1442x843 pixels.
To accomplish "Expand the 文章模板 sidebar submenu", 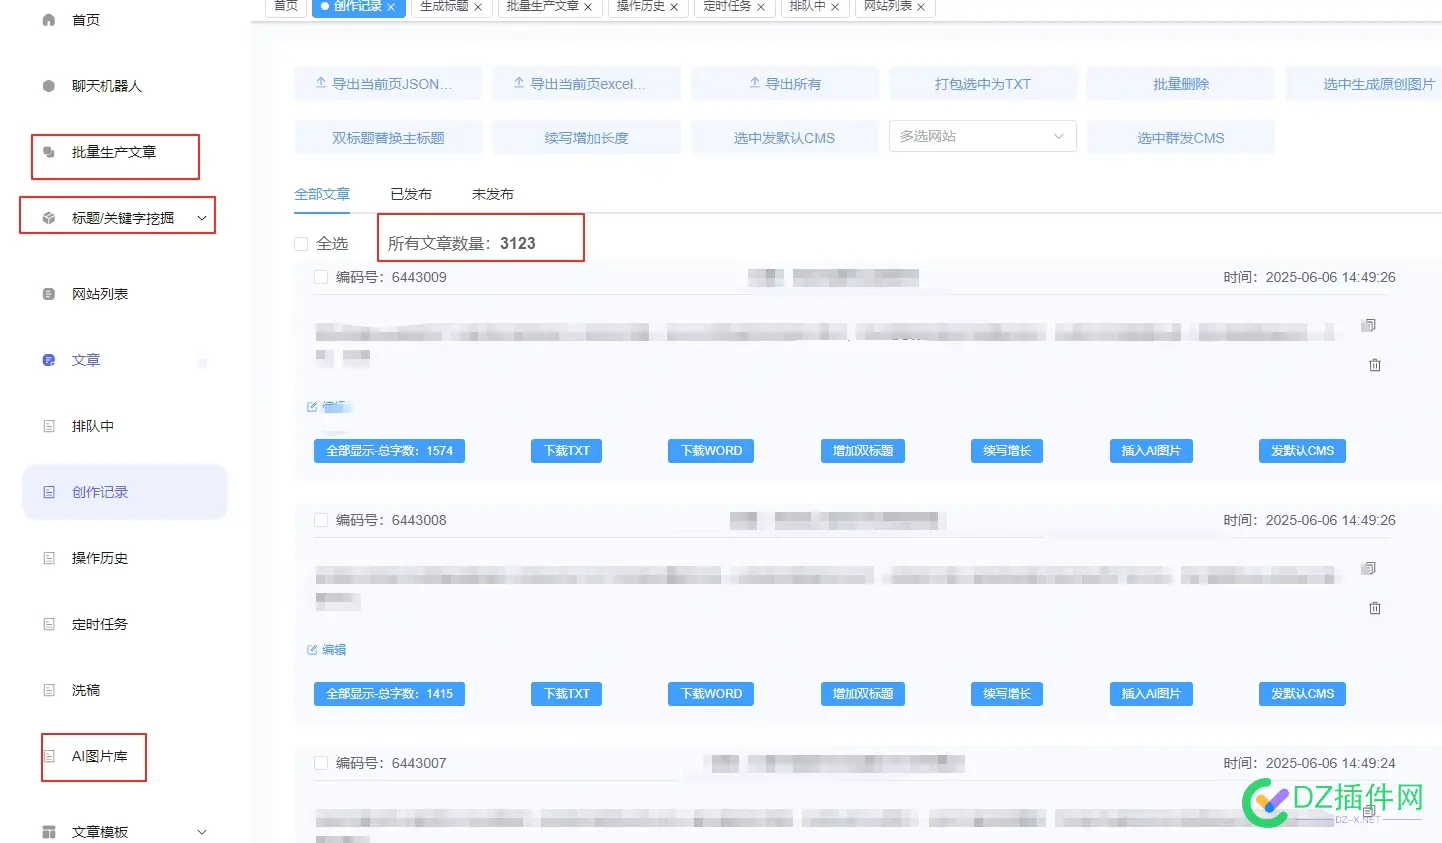I will click(201, 832).
